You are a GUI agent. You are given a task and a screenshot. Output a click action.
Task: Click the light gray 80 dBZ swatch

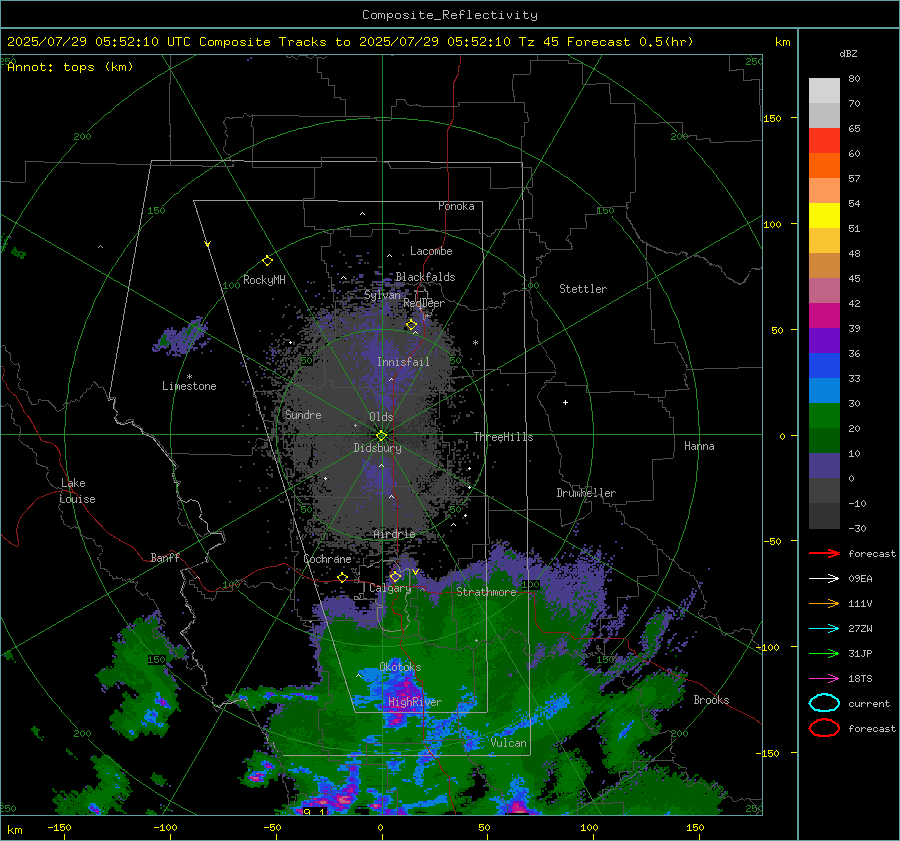click(824, 91)
